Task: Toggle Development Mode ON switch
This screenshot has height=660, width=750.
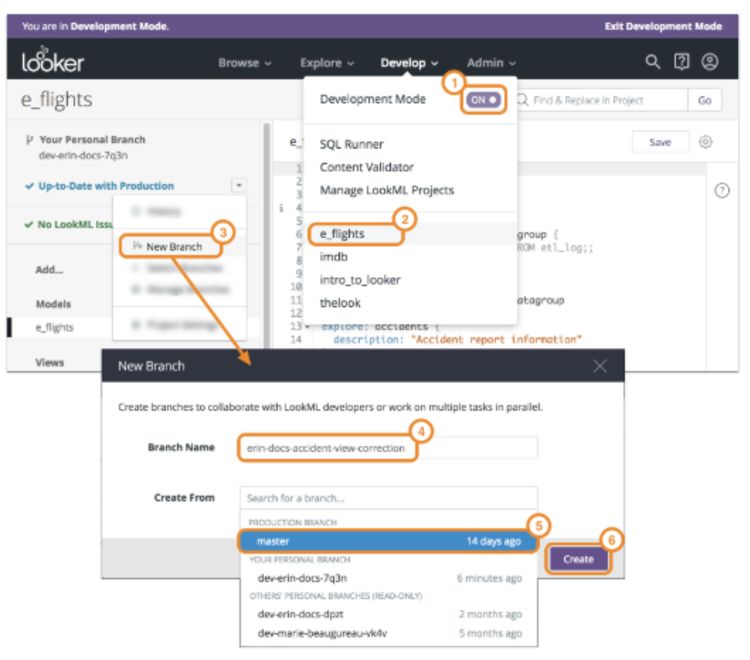Action: (483, 99)
